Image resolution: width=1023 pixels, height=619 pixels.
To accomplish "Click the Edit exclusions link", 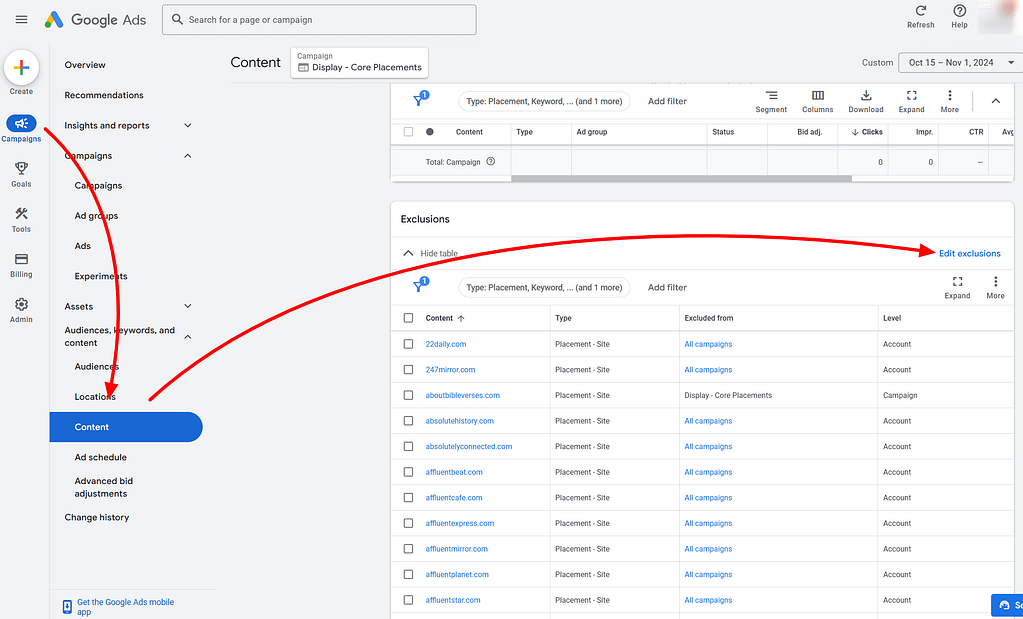I will pyautogui.click(x=969, y=254).
